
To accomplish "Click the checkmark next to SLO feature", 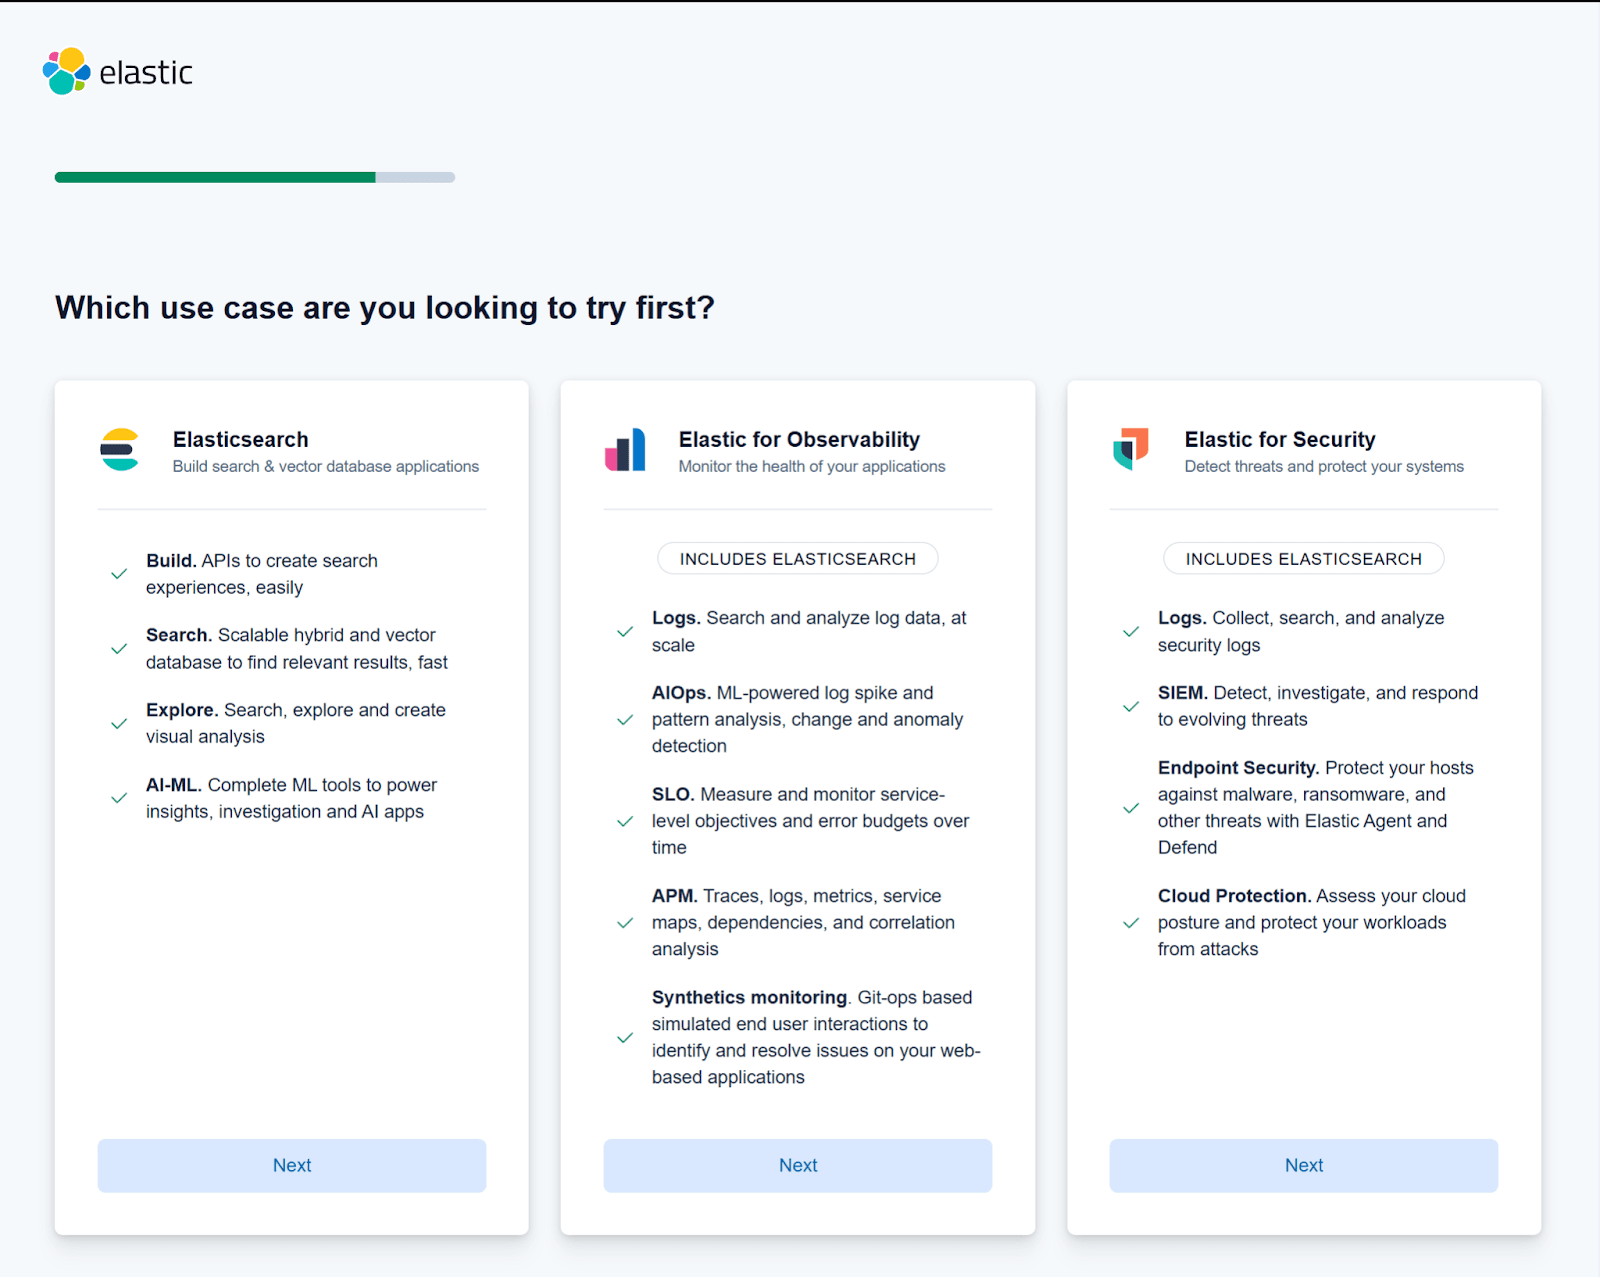I will coord(624,821).
